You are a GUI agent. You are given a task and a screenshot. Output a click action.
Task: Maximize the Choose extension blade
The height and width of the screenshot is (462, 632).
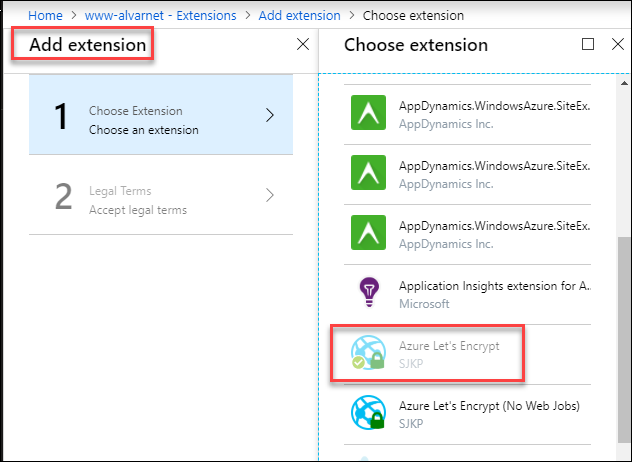[588, 44]
